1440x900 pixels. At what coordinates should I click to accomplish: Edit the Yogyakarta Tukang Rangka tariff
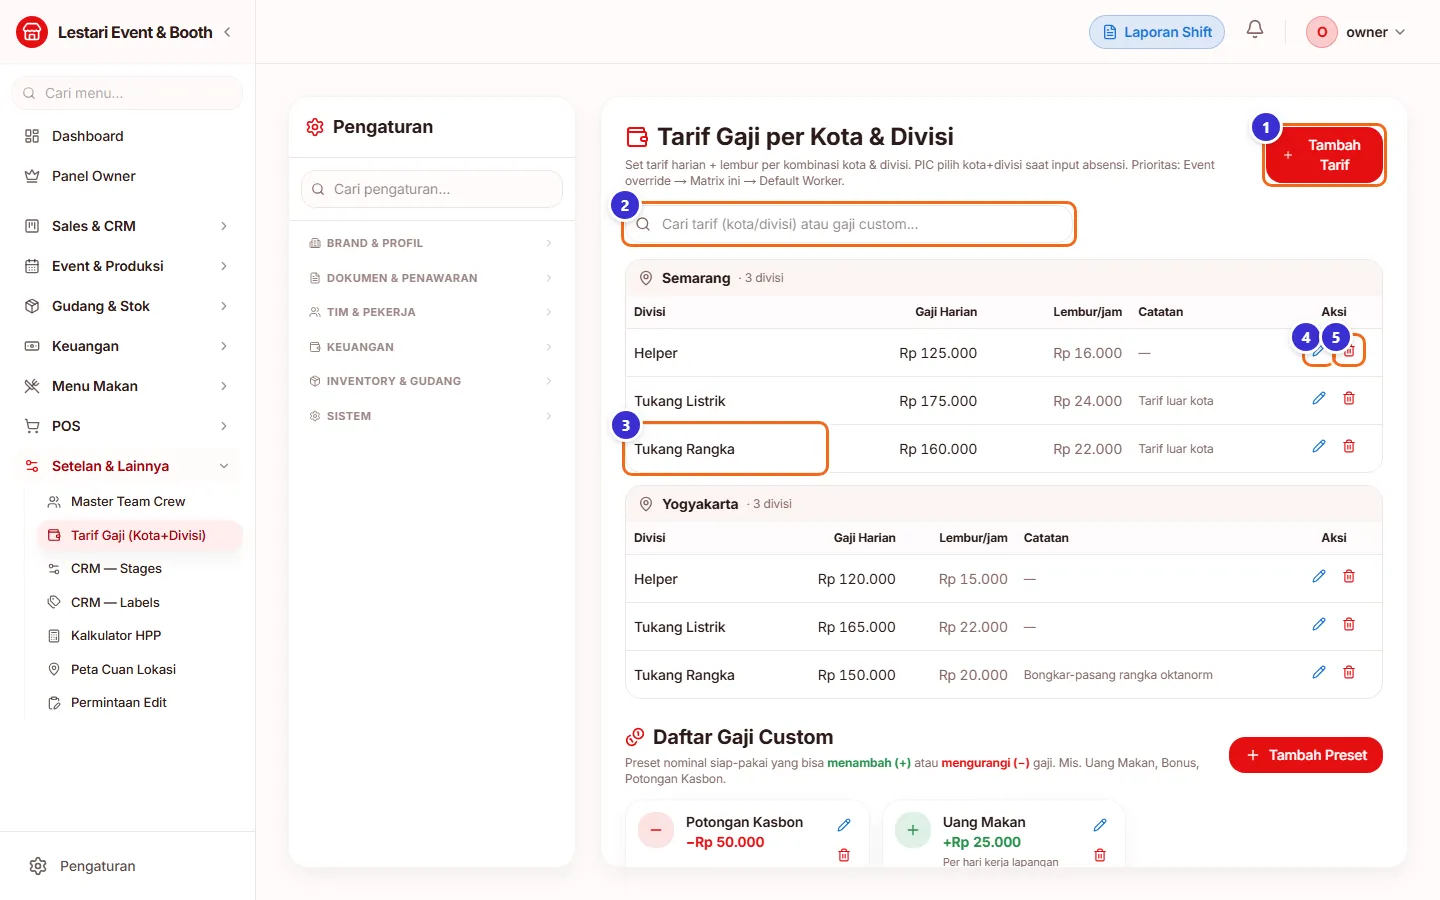(x=1319, y=672)
